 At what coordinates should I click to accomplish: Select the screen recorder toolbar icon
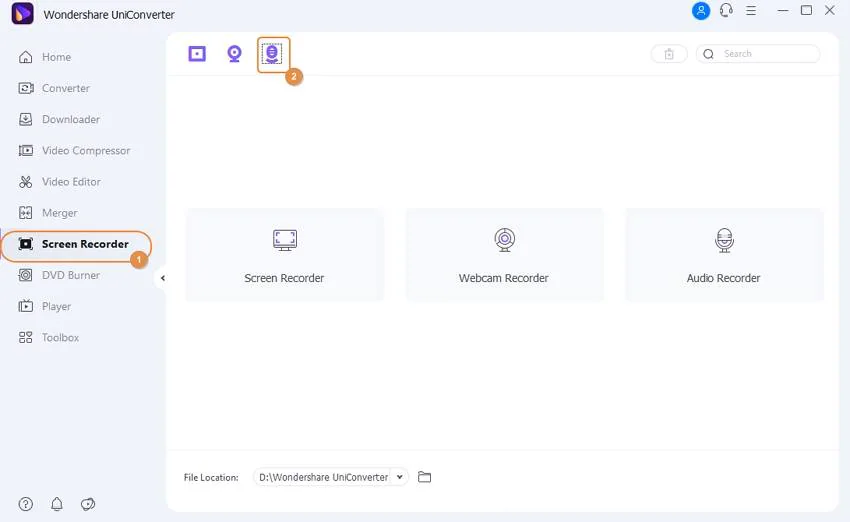(x=197, y=54)
